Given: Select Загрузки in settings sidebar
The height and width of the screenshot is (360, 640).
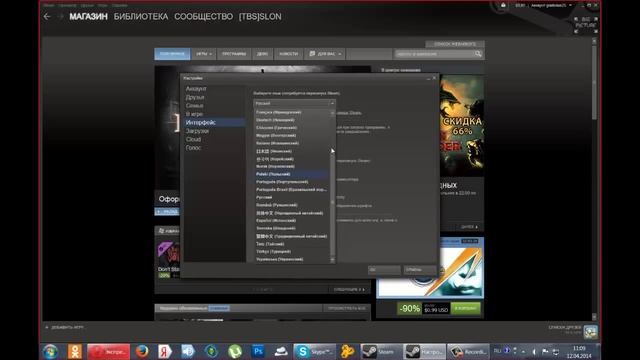Looking at the screenshot, I should pos(197,131).
